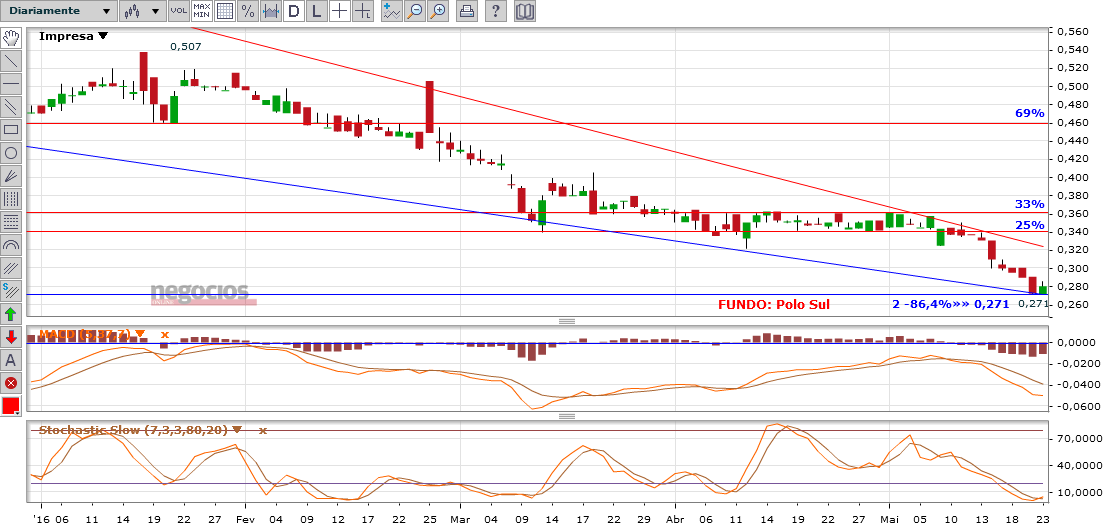Remove the Stochastic Slow panel
The image size is (1109, 529).
point(263,430)
